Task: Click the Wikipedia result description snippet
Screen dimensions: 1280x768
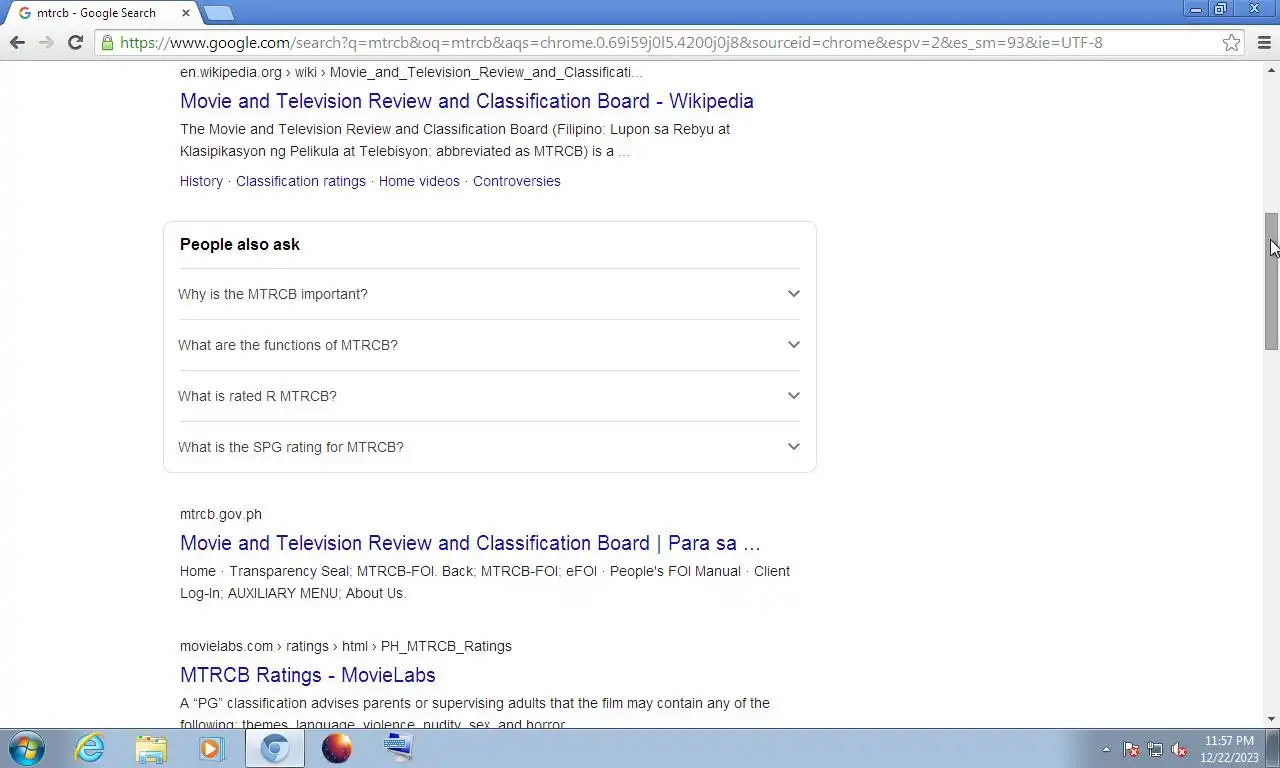Action: click(x=455, y=140)
